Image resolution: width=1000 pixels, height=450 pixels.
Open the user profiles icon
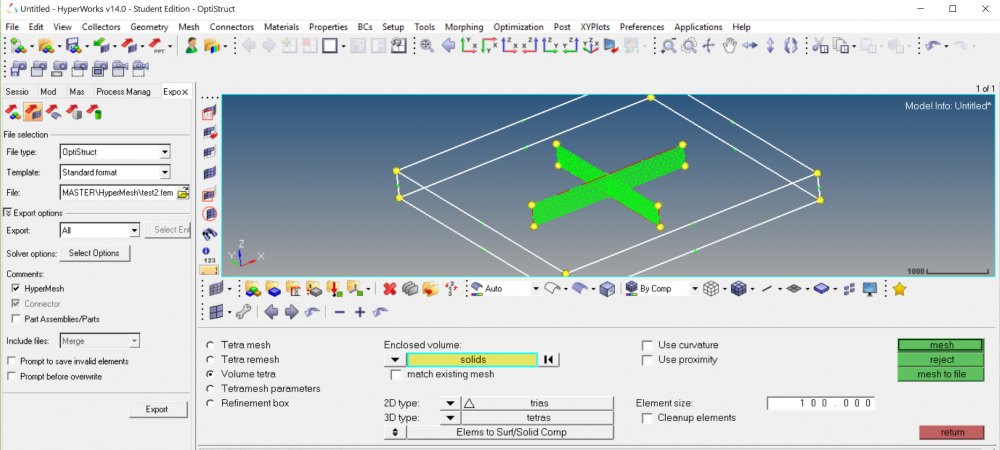191,45
